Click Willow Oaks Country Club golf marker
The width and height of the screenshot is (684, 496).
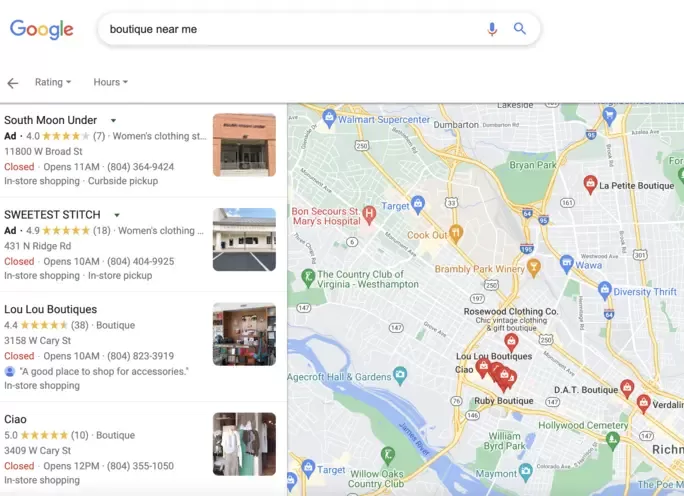pyautogui.click(x=387, y=456)
